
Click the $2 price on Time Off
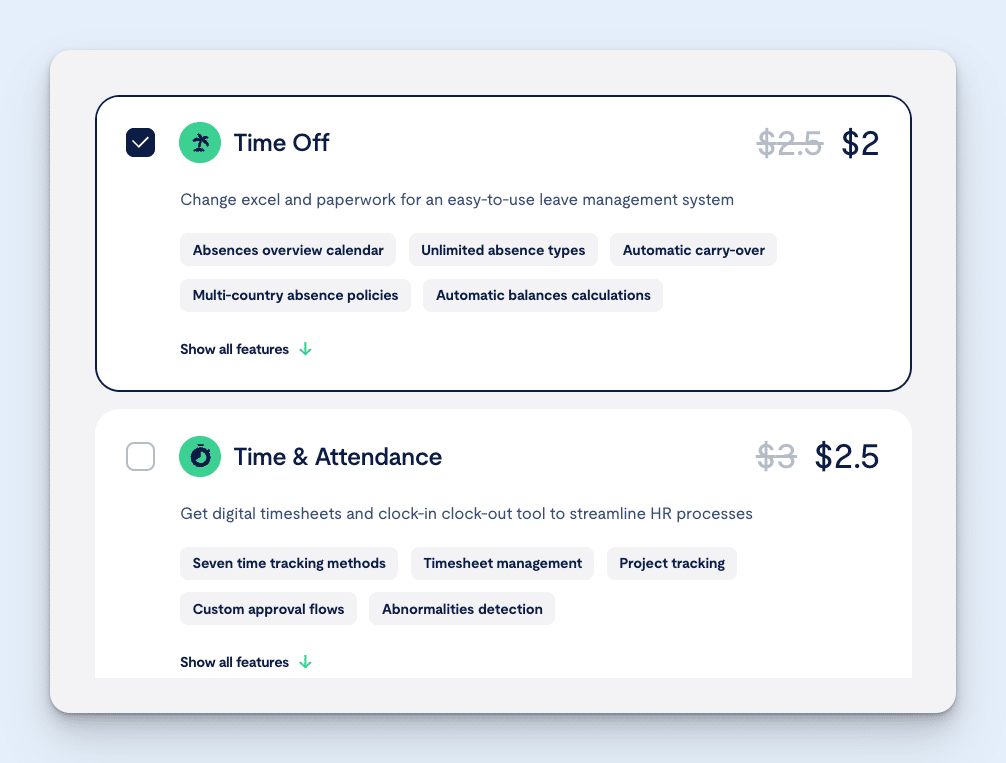pyautogui.click(x=860, y=143)
